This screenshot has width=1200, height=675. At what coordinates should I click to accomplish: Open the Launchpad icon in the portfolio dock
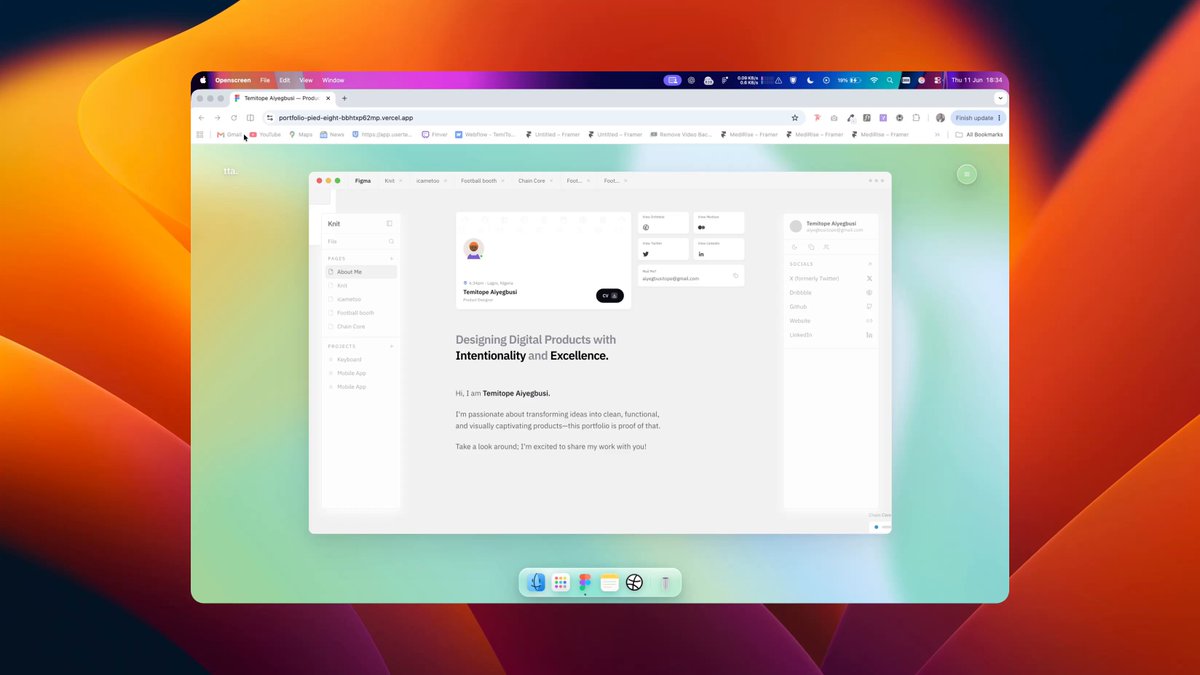(x=561, y=582)
